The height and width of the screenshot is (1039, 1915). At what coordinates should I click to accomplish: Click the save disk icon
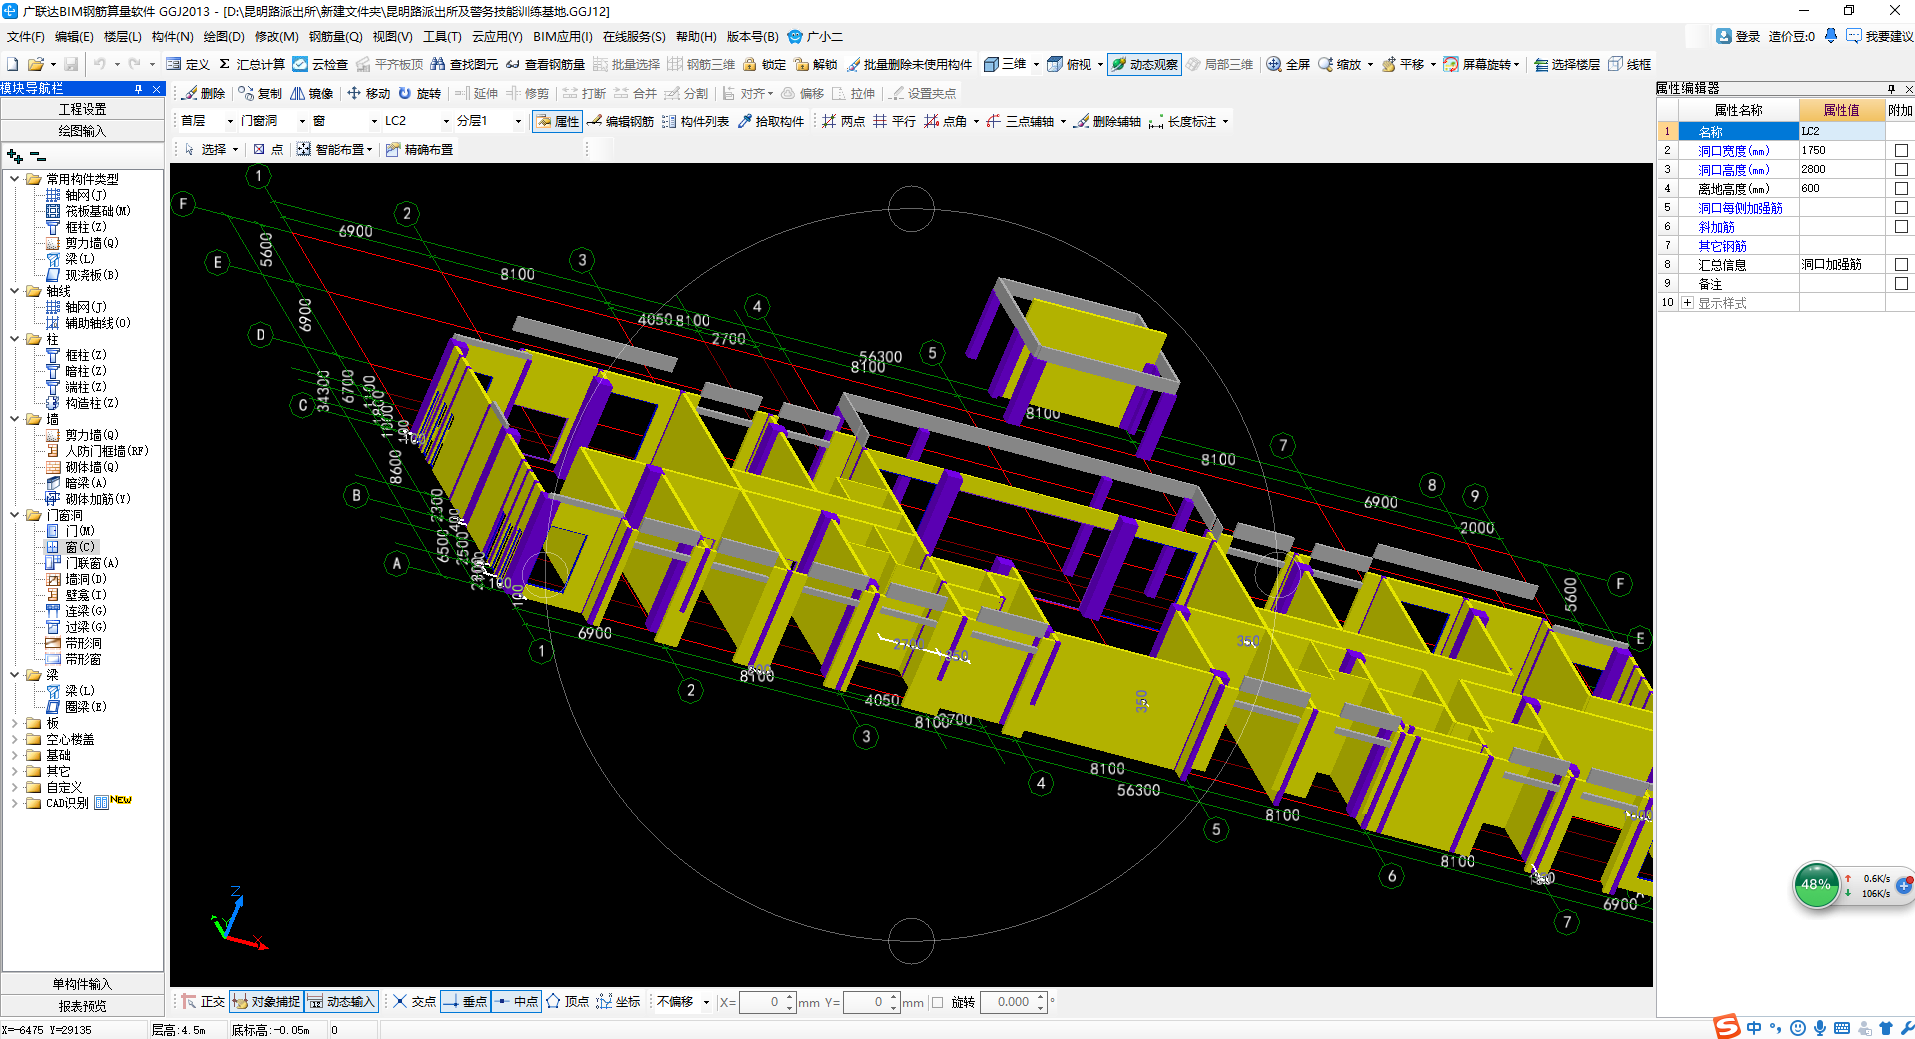click(71, 64)
